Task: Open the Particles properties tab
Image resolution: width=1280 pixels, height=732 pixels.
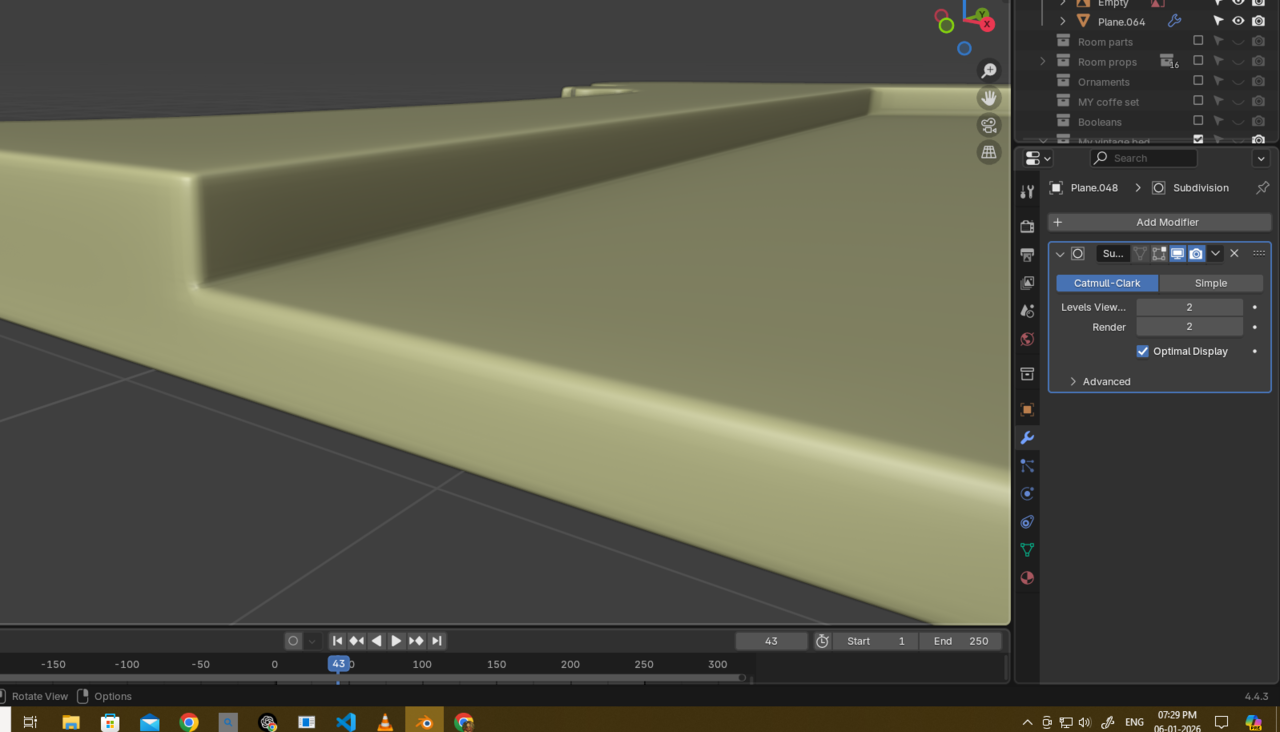Action: pyautogui.click(x=1027, y=466)
